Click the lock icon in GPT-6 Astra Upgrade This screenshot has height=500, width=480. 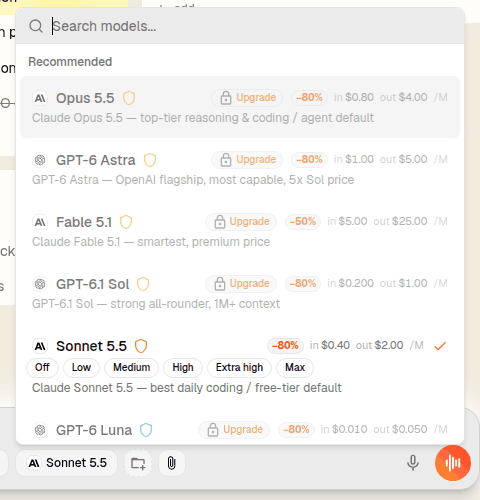click(226, 160)
